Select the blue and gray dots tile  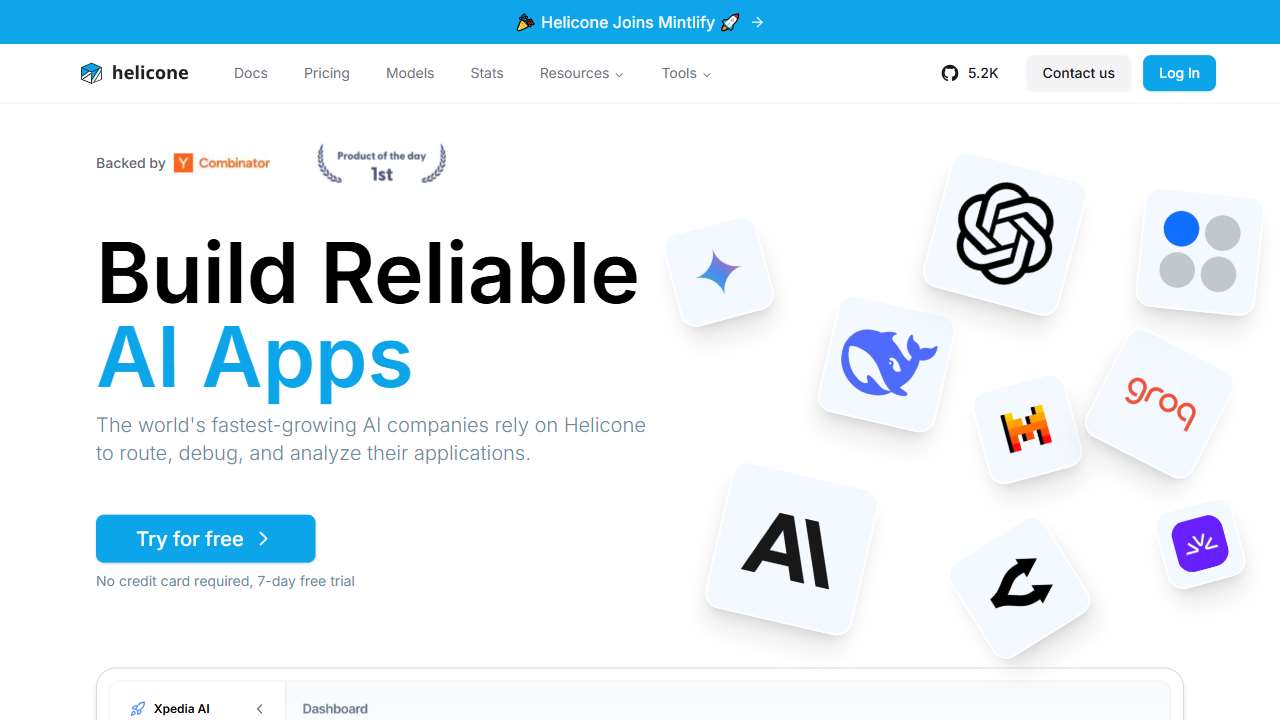[1200, 252]
